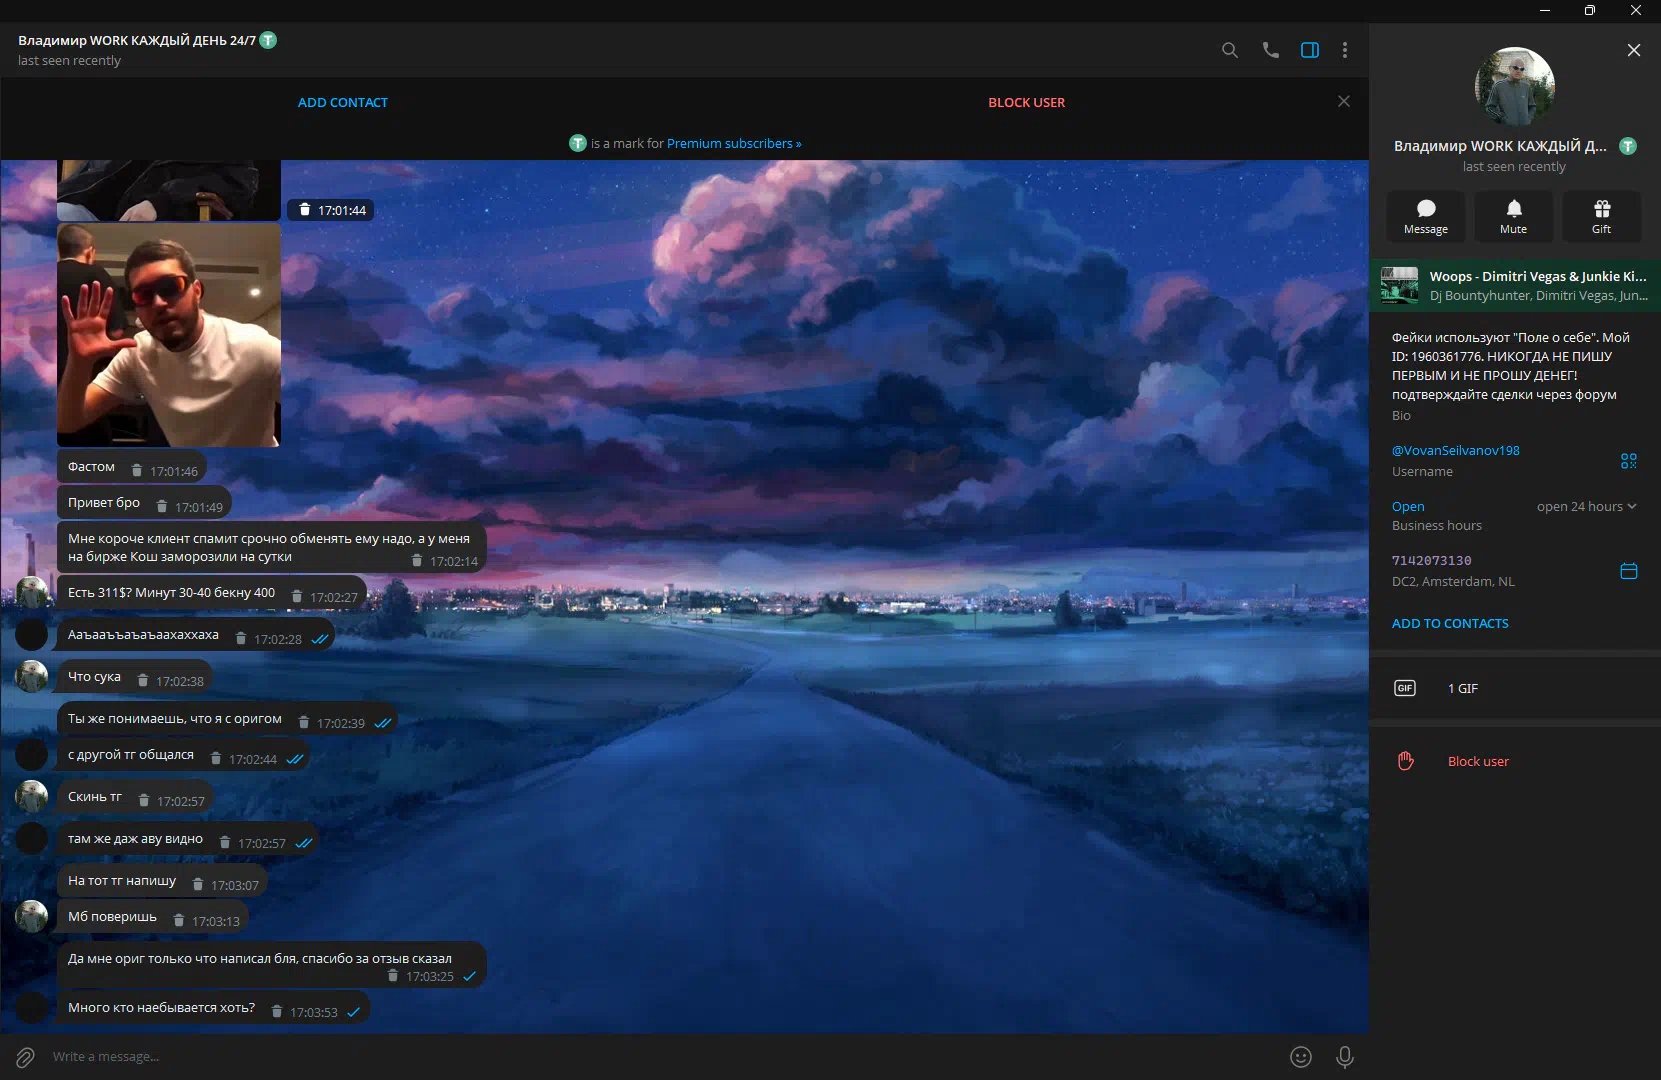Record a voice message with microphone icon
Image resolution: width=1661 pixels, height=1080 pixels.
(x=1345, y=1057)
